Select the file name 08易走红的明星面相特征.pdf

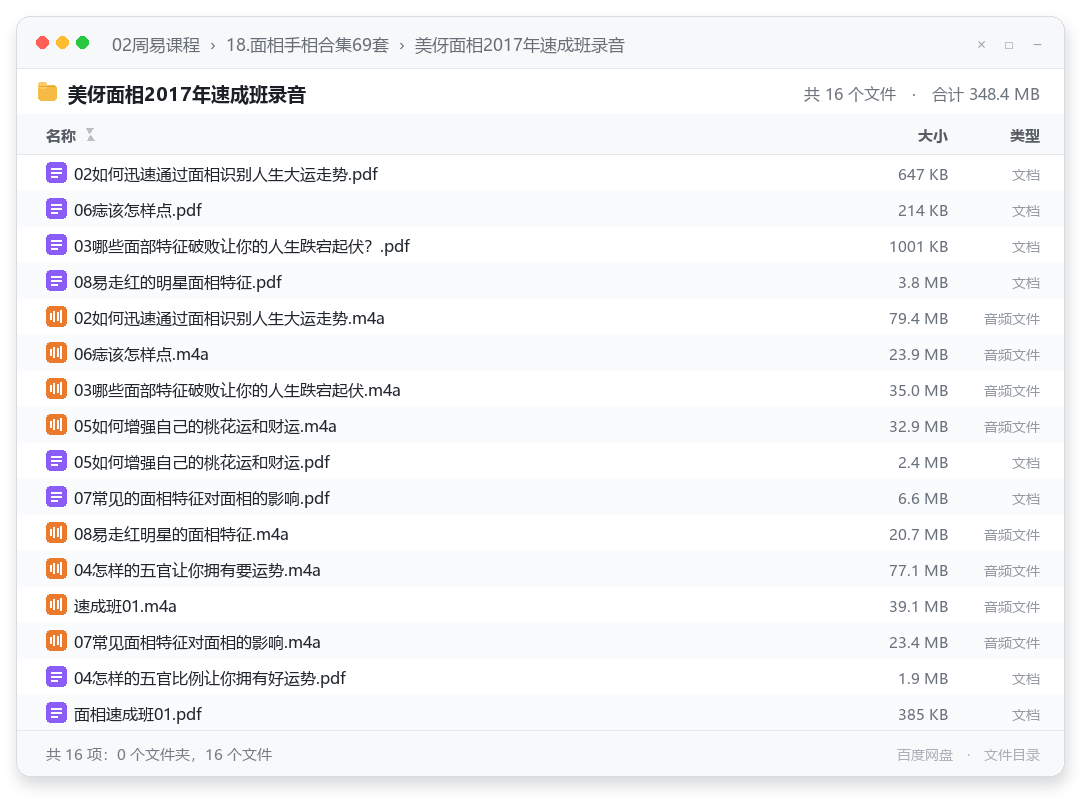pyautogui.click(x=178, y=283)
